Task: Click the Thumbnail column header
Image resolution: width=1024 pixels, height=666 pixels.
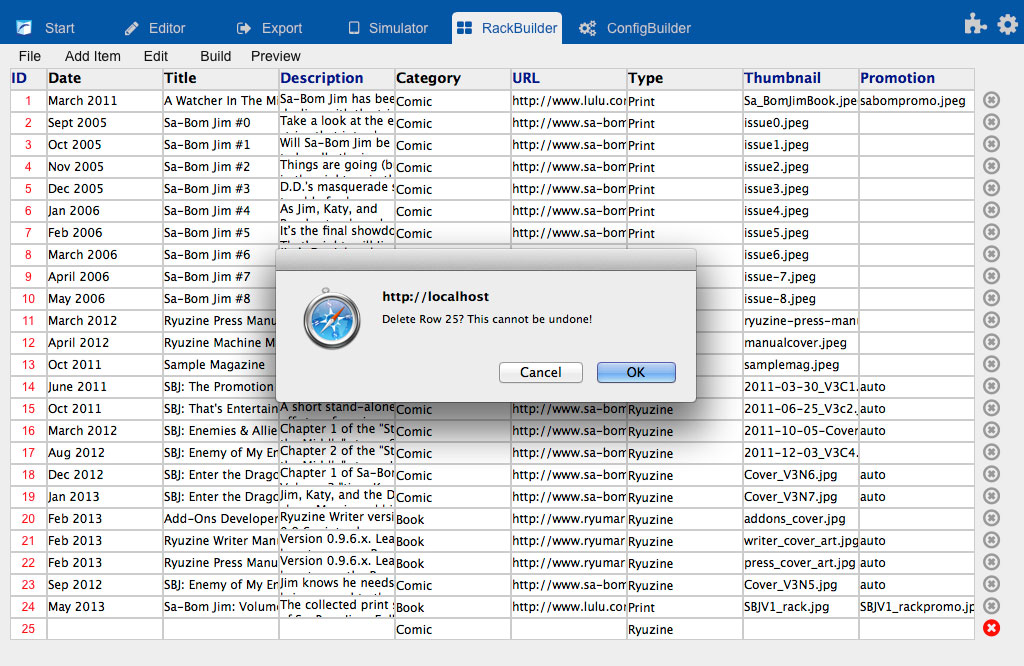Action: [x=782, y=78]
